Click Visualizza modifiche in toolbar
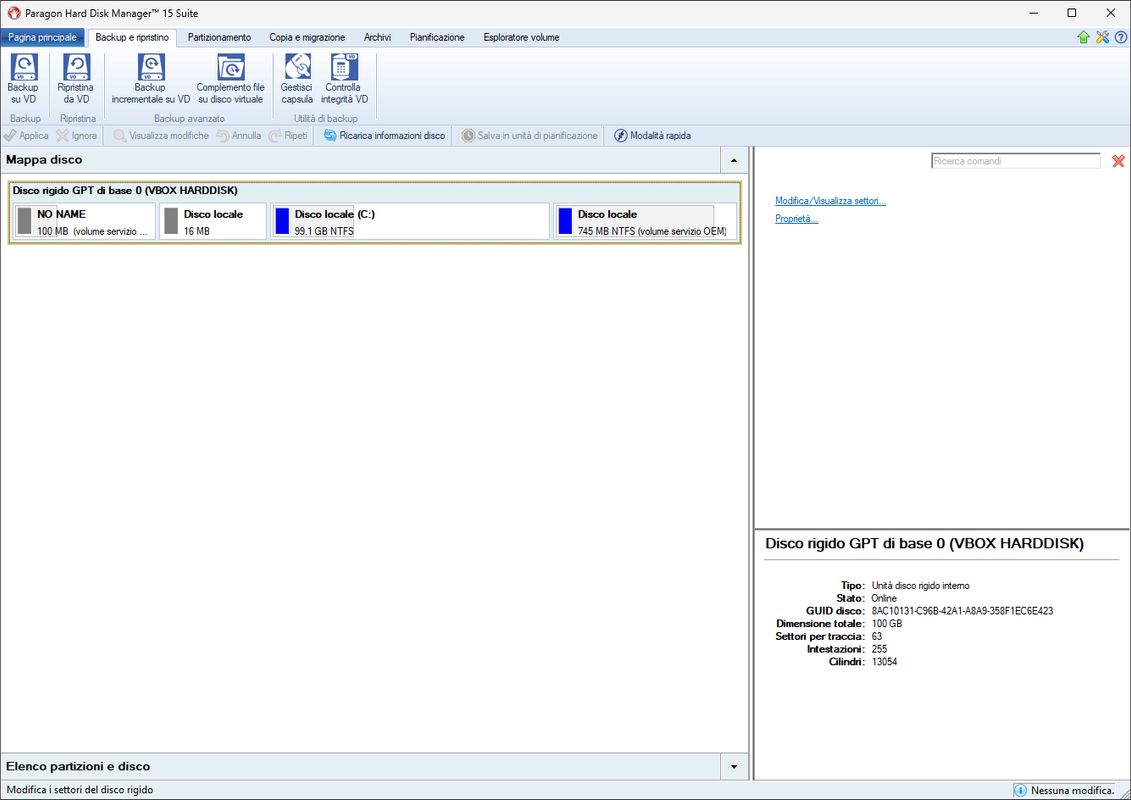This screenshot has width=1131, height=800. (x=161, y=136)
